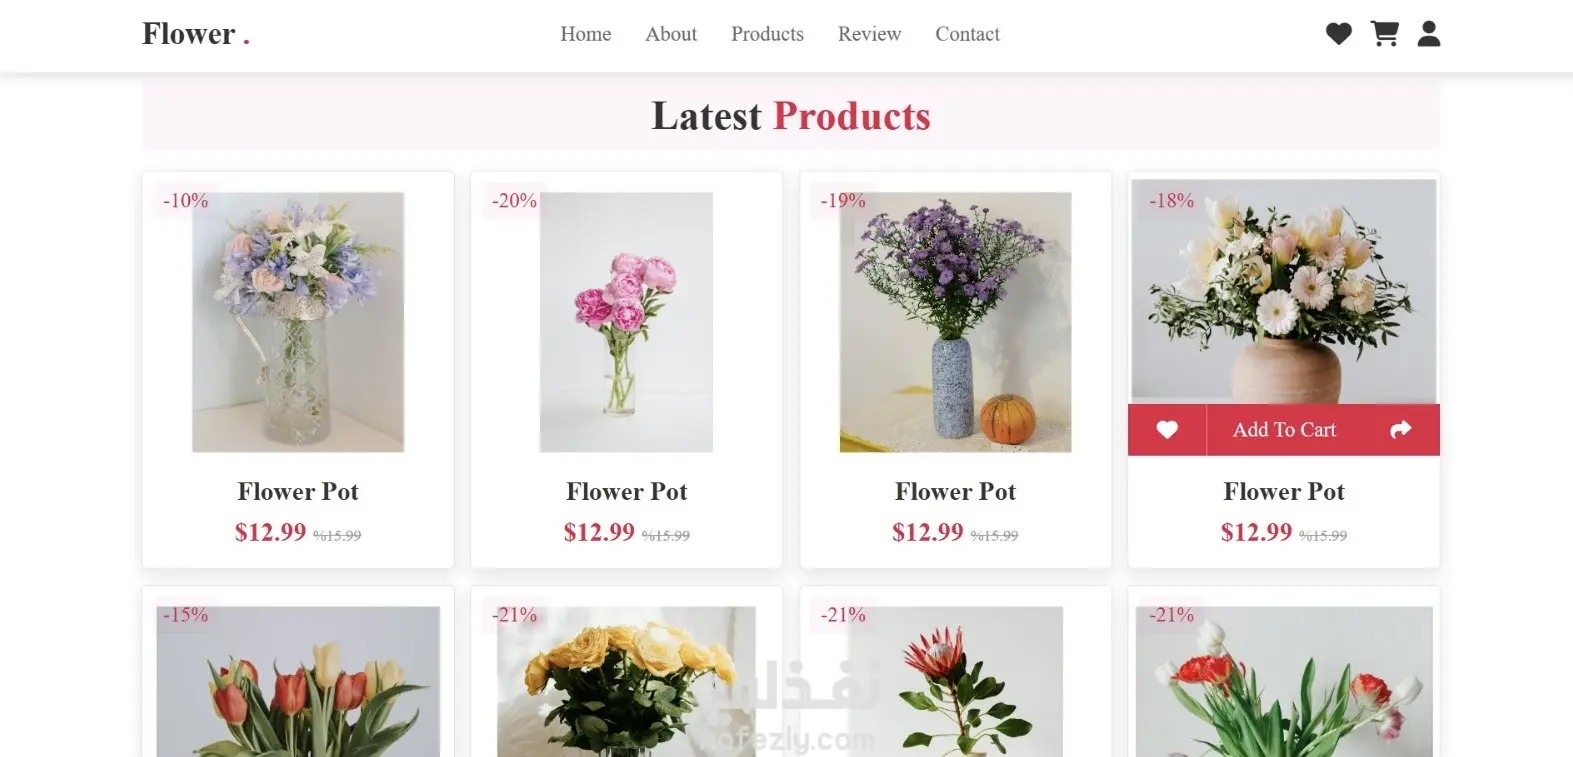Open the Contact navigation link

click(x=967, y=34)
